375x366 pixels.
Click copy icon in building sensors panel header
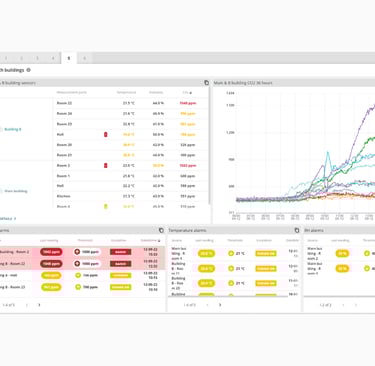(x=206, y=83)
